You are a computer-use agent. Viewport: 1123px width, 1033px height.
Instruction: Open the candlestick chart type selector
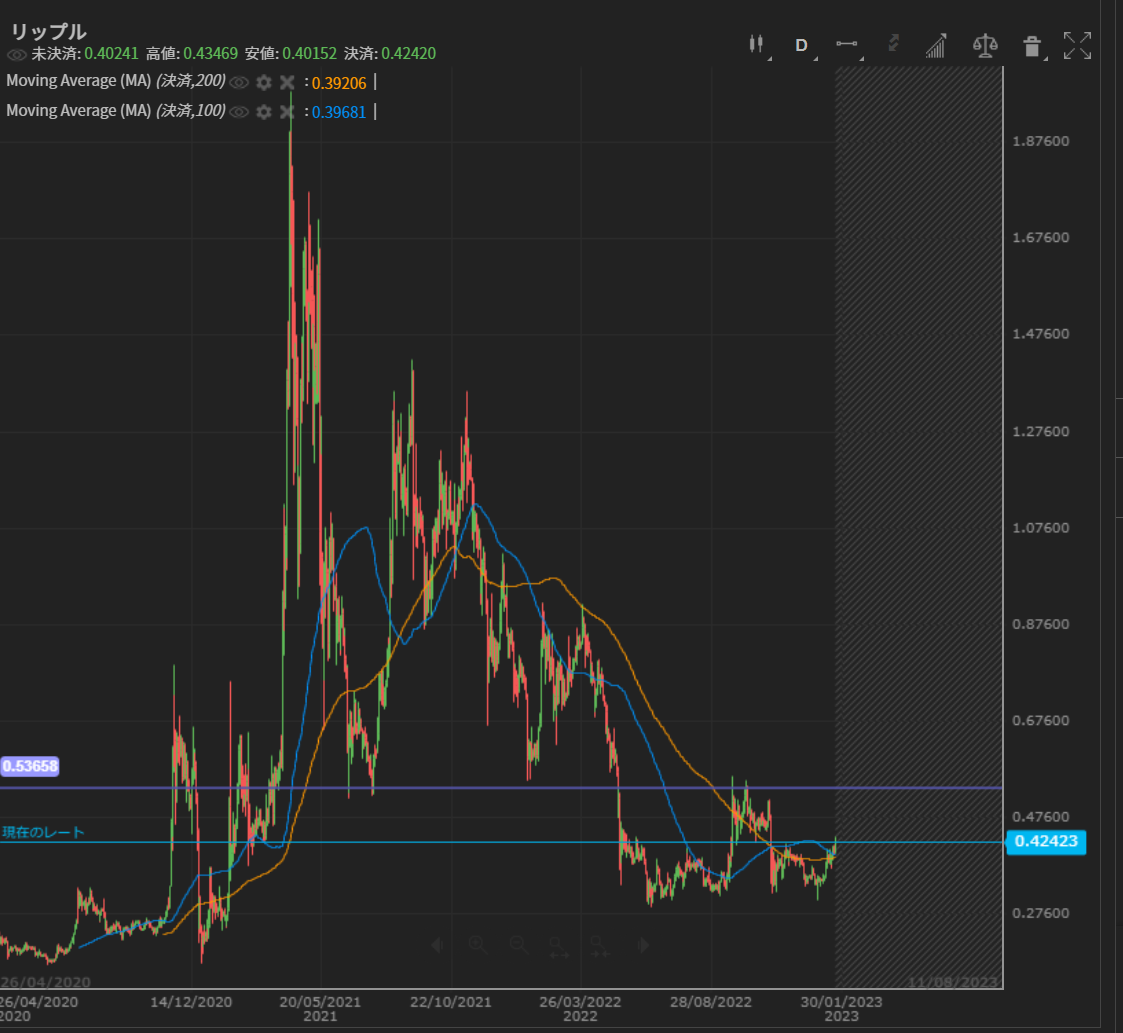click(756, 45)
